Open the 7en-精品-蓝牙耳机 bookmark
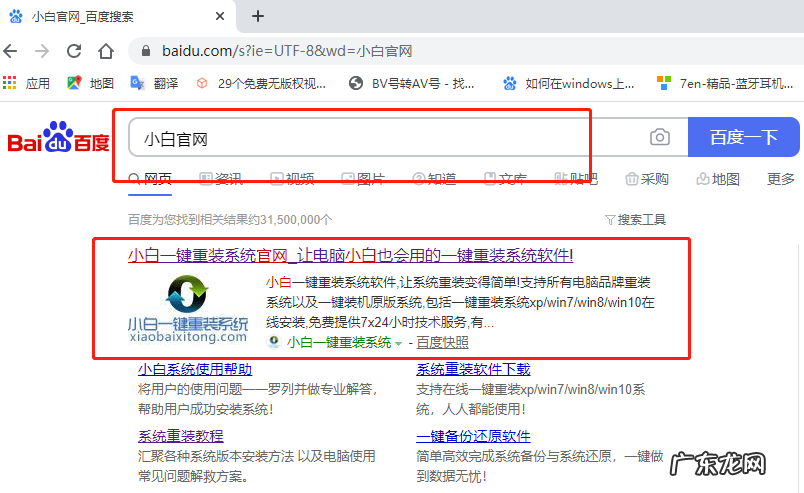Viewport: 804px width, 493px height. click(x=725, y=83)
